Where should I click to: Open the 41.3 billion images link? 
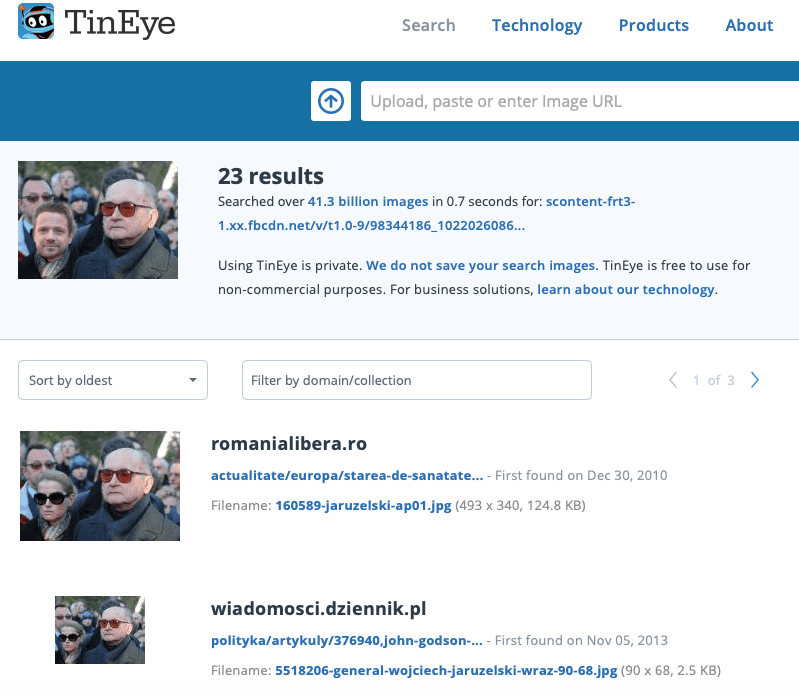coord(368,202)
